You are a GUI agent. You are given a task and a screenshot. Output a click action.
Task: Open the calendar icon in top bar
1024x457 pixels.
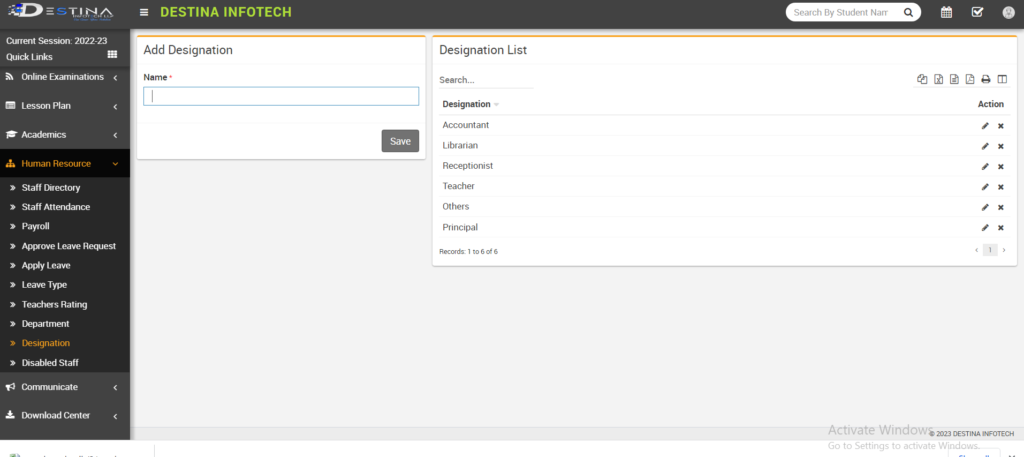tap(946, 13)
